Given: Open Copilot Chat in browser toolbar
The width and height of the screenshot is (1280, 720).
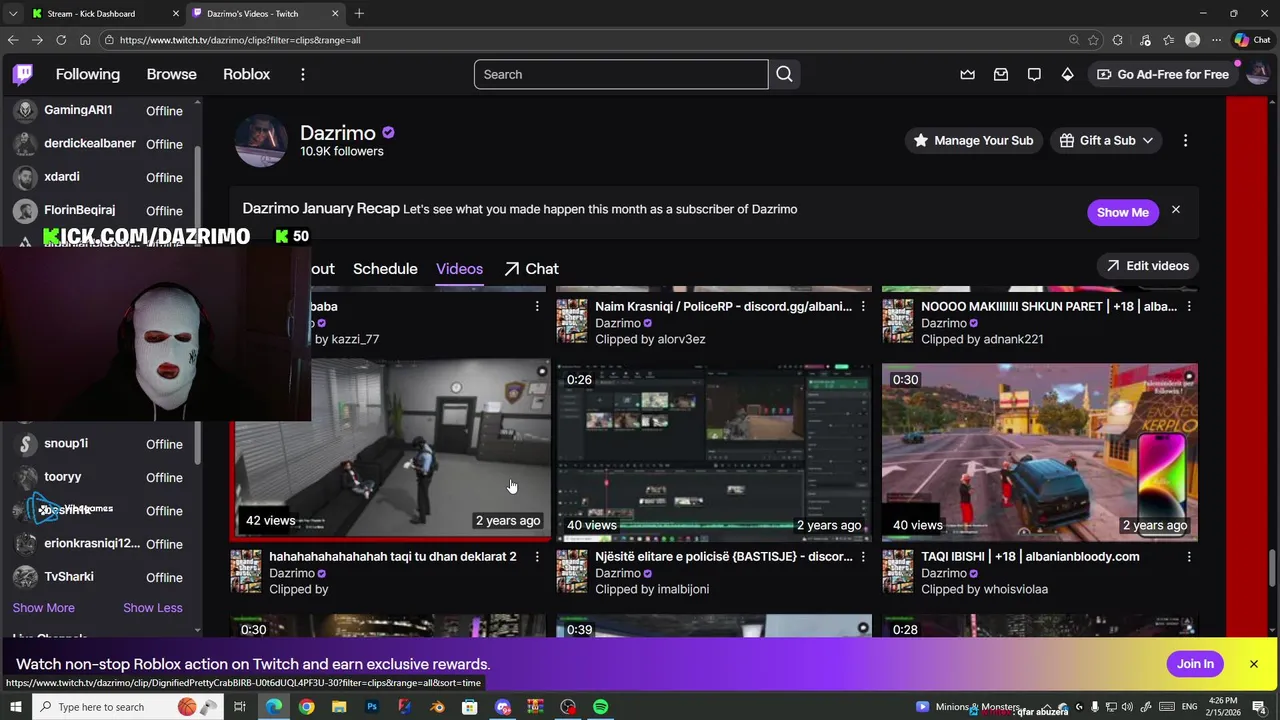Looking at the screenshot, I should 1252,40.
